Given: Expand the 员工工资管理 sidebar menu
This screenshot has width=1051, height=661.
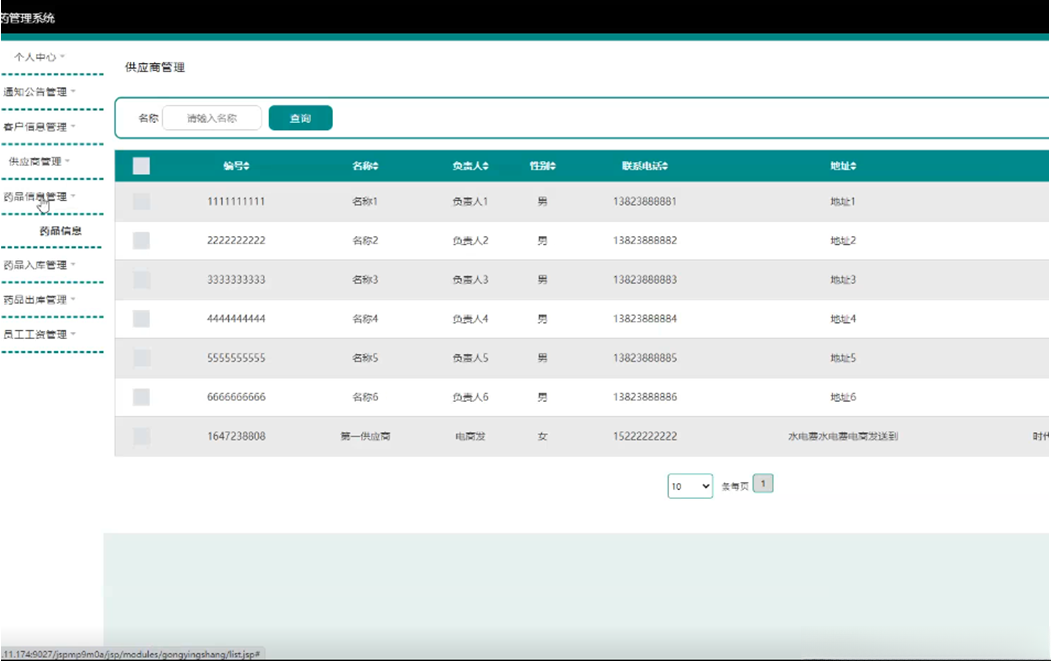Looking at the screenshot, I should (40, 335).
